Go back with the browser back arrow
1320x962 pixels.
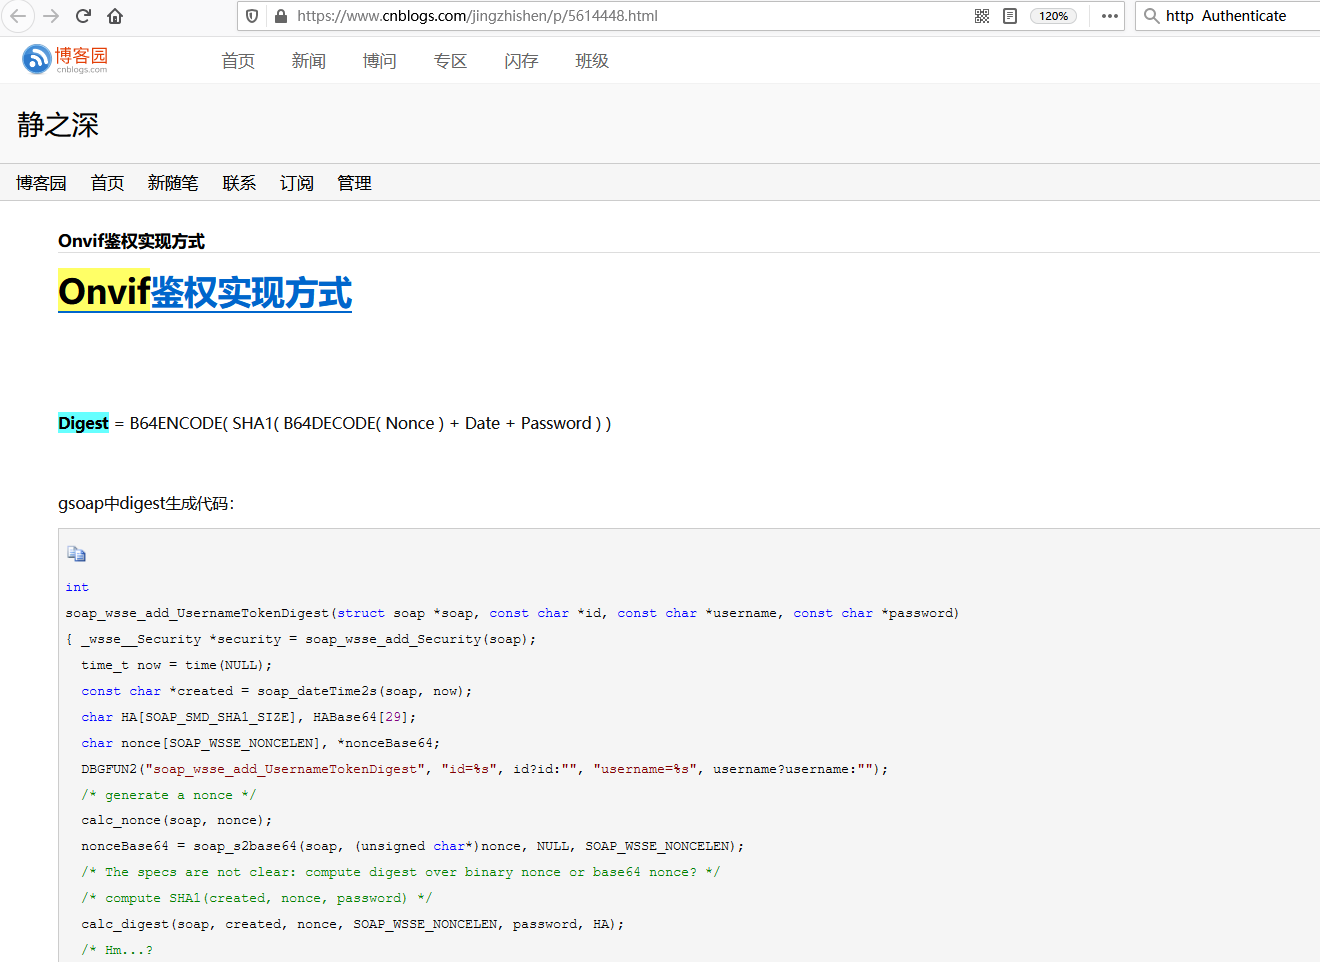(x=18, y=16)
